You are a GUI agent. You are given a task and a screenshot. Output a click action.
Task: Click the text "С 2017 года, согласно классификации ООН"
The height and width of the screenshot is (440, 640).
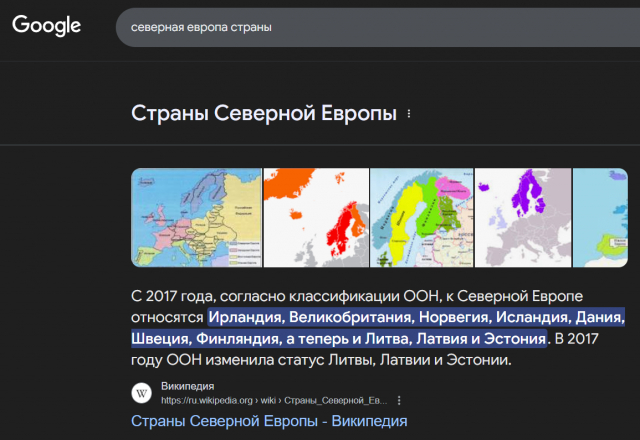pyautogui.click(x=285, y=296)
